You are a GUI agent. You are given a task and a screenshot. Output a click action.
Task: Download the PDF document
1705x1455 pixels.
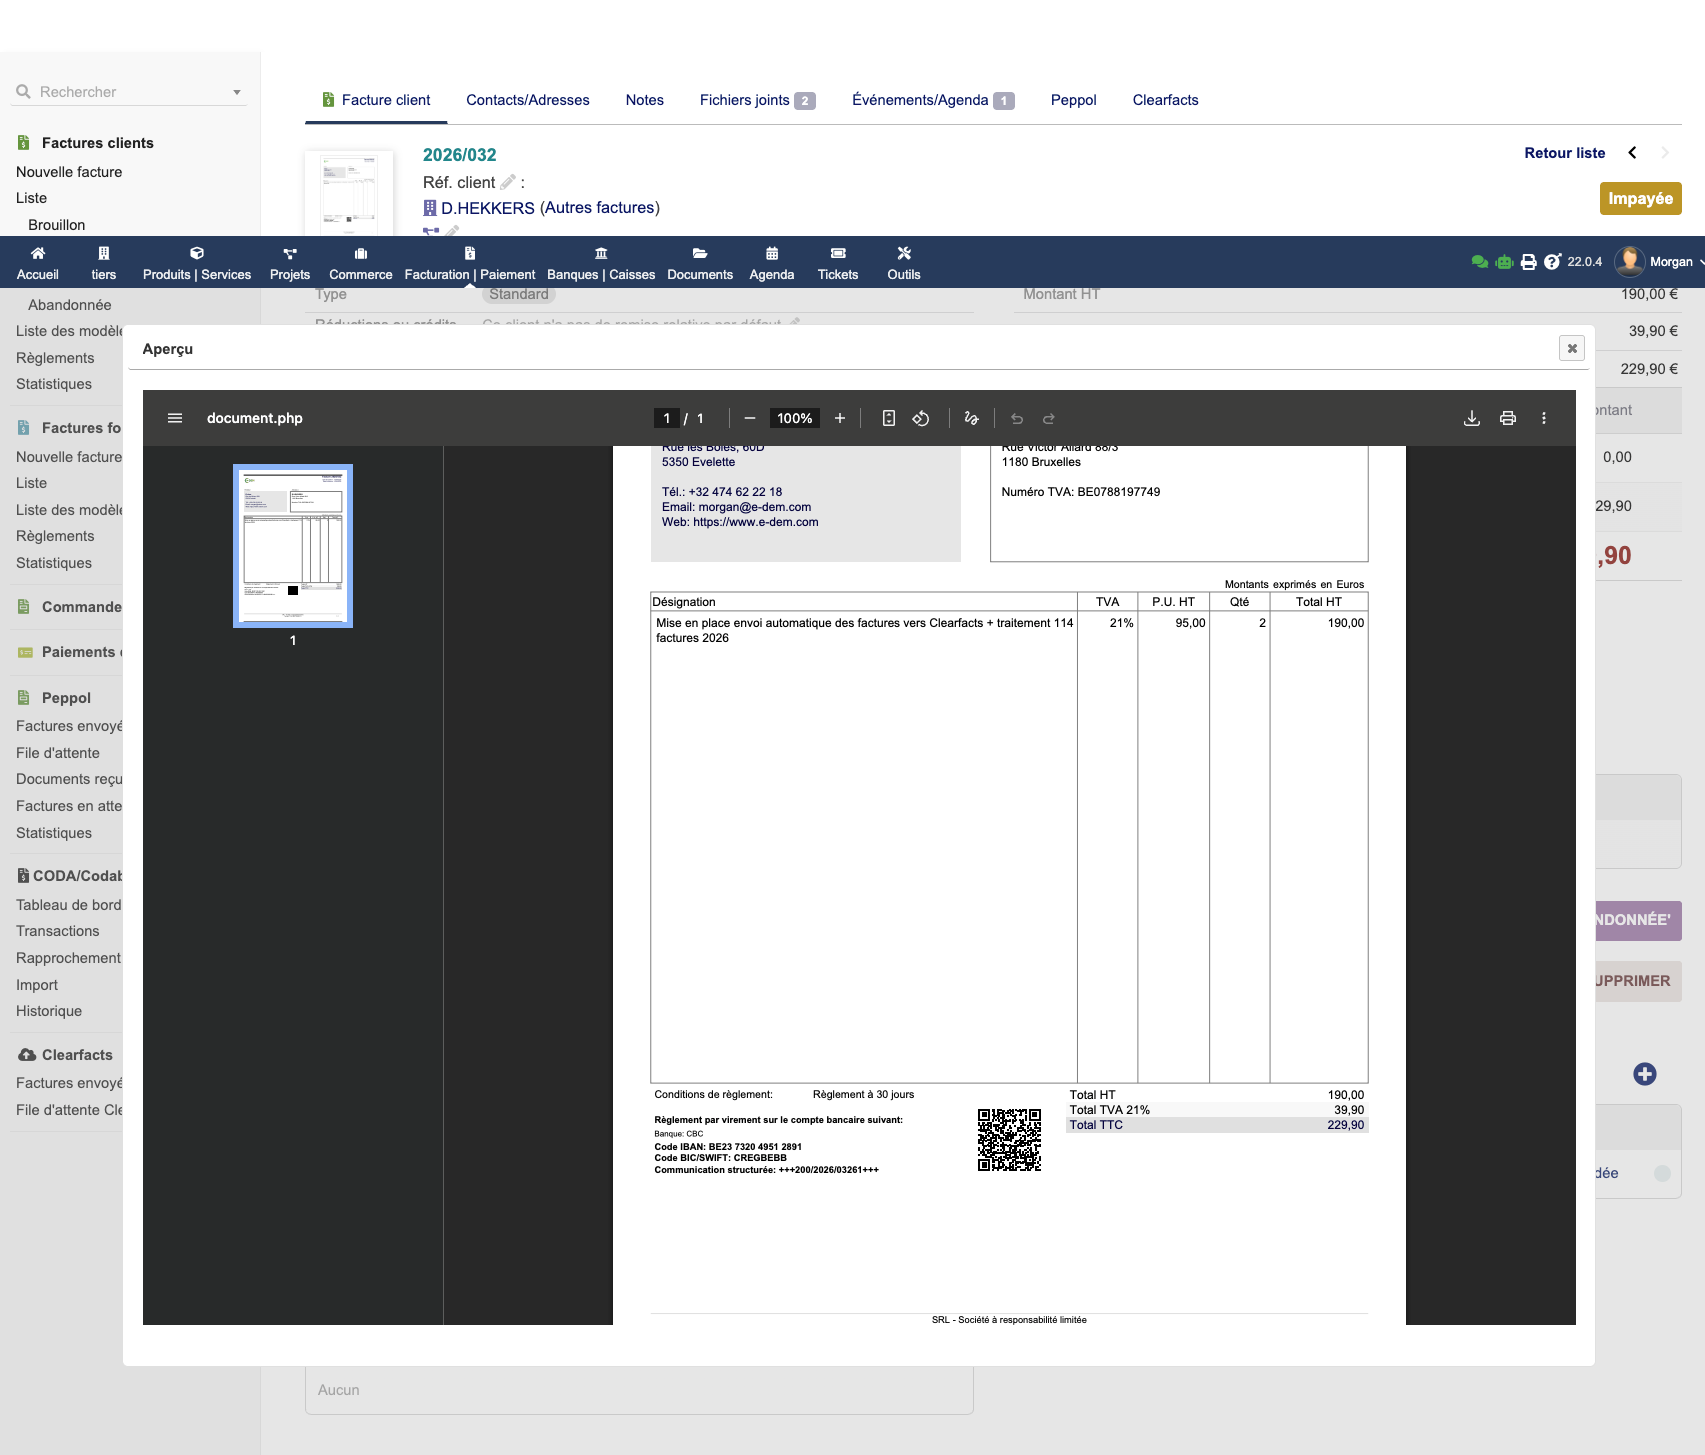pos(1471,418)
